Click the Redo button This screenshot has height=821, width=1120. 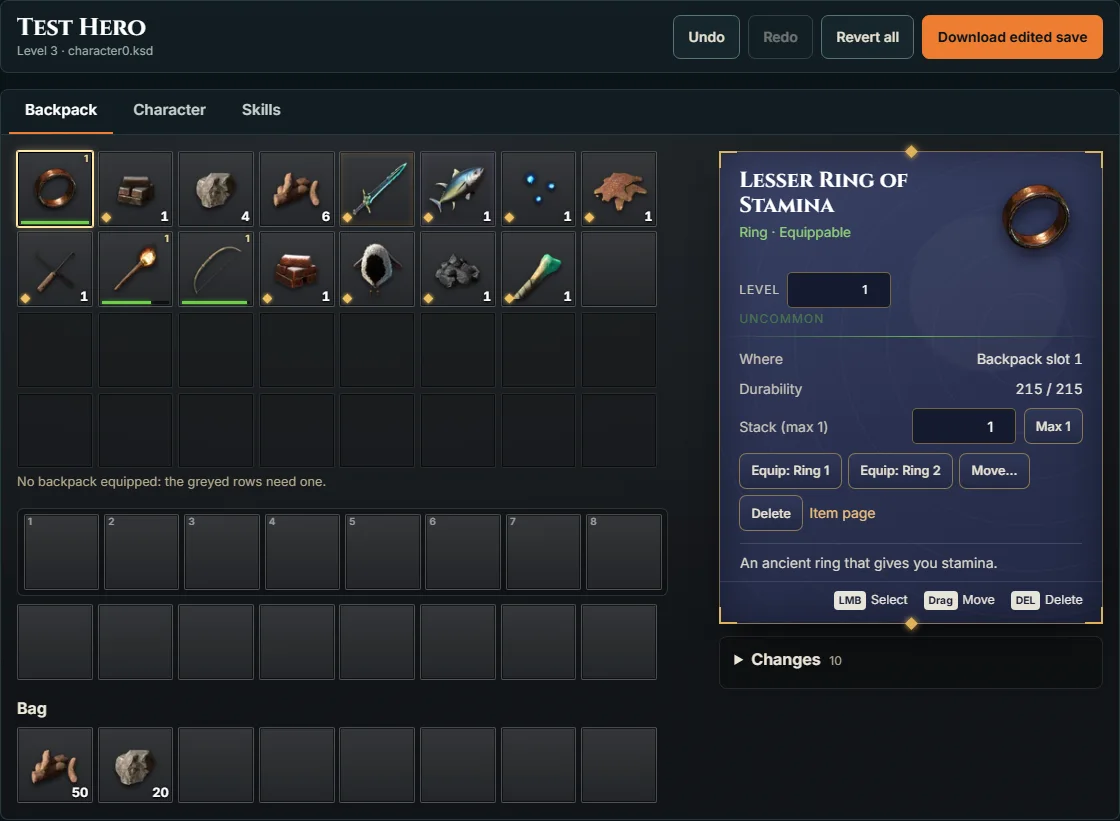pyautogui.click(x=780, y=37)
